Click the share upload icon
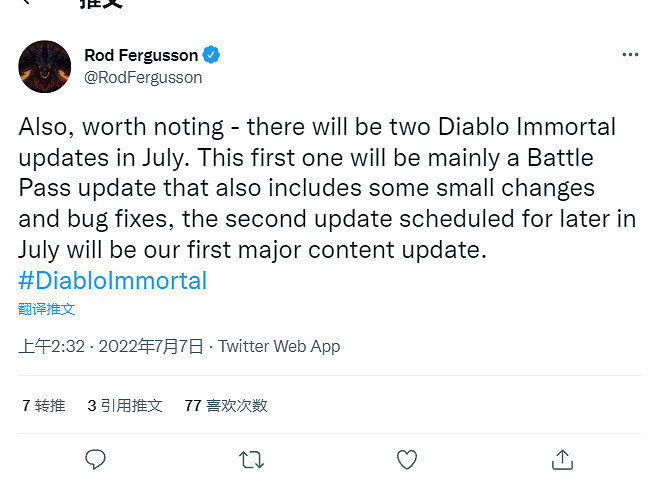The width and height of the screenshot is (656, 481). pyautogui.click(x=562, y=459)
